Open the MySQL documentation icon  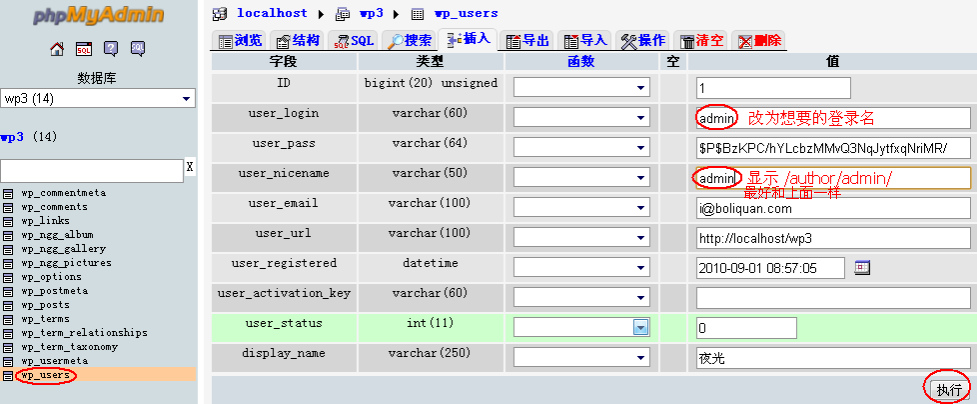pyautogui.click(x=138, y=49)
